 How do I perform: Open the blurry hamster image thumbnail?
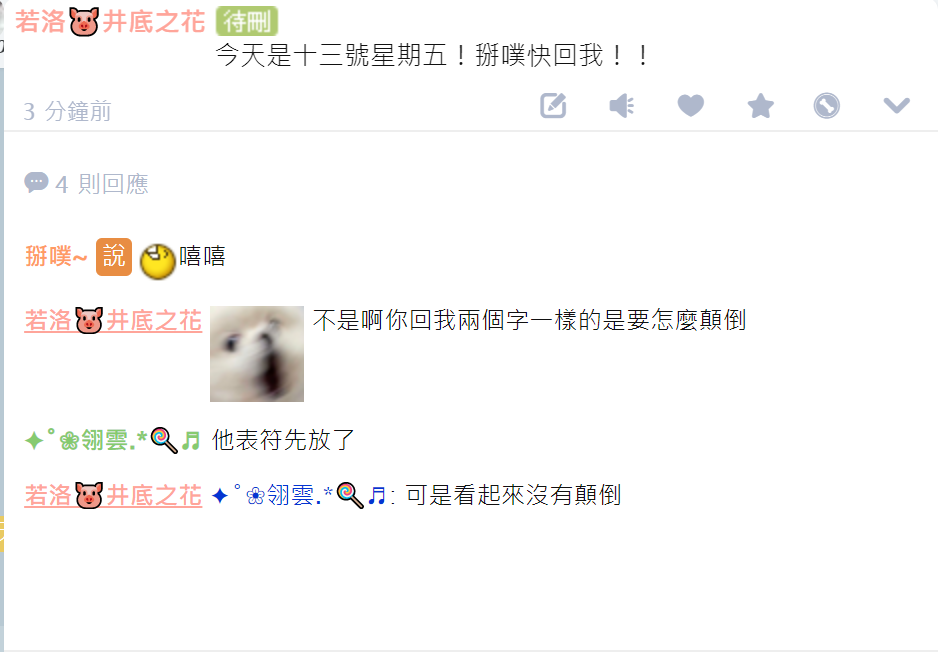pyautogui.click(x=257, y=354)
